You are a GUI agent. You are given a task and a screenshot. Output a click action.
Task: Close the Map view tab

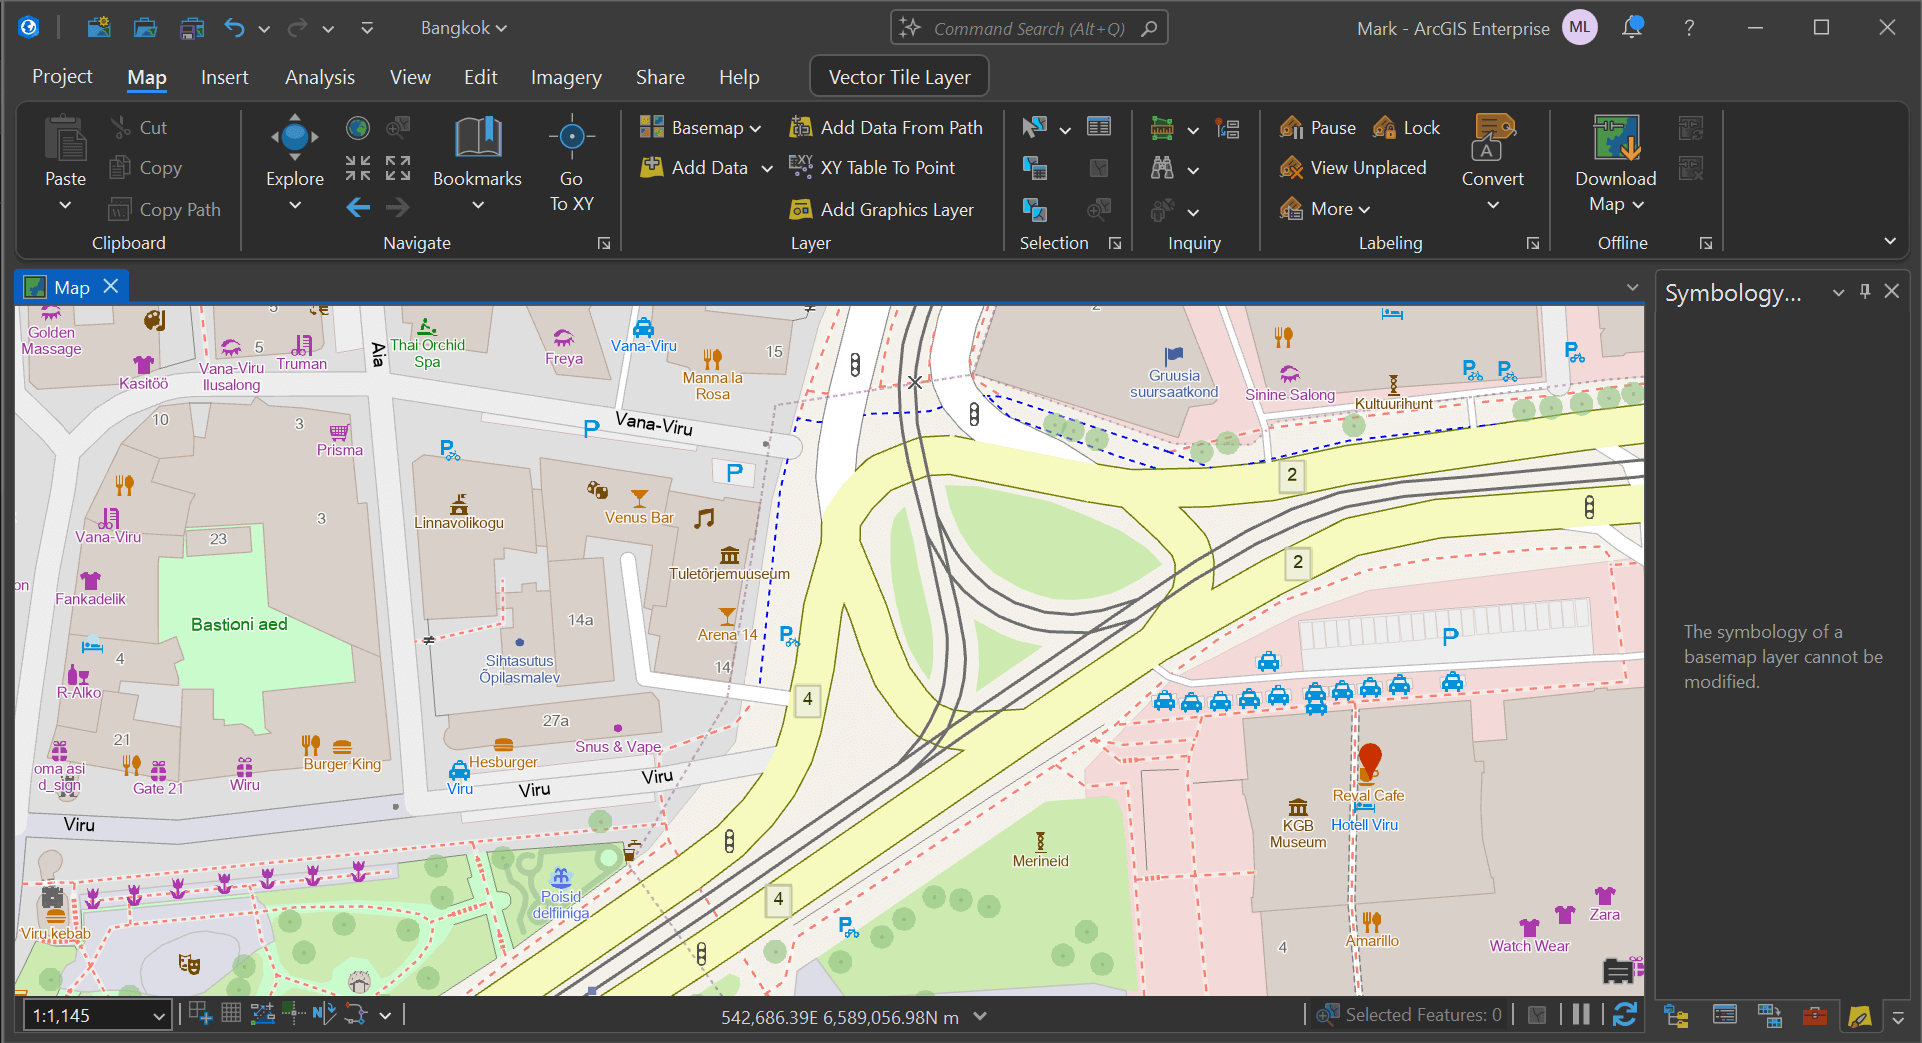tap(111, 286)
